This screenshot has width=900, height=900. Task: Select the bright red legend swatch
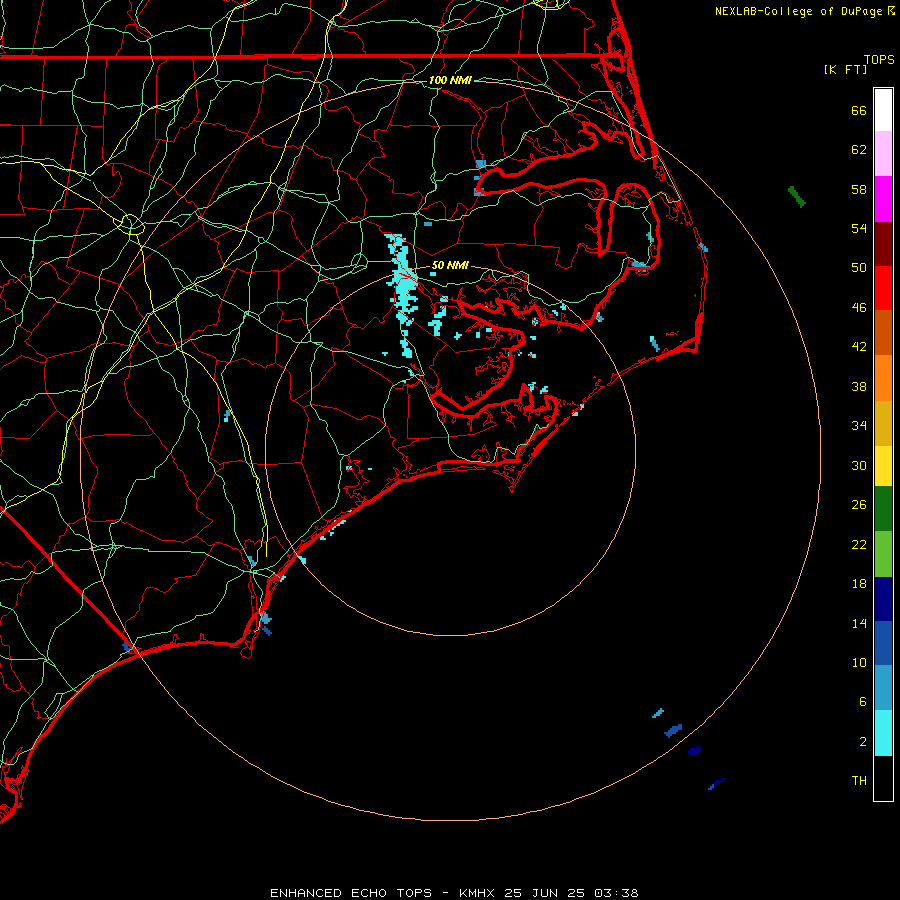pos(883,288)
